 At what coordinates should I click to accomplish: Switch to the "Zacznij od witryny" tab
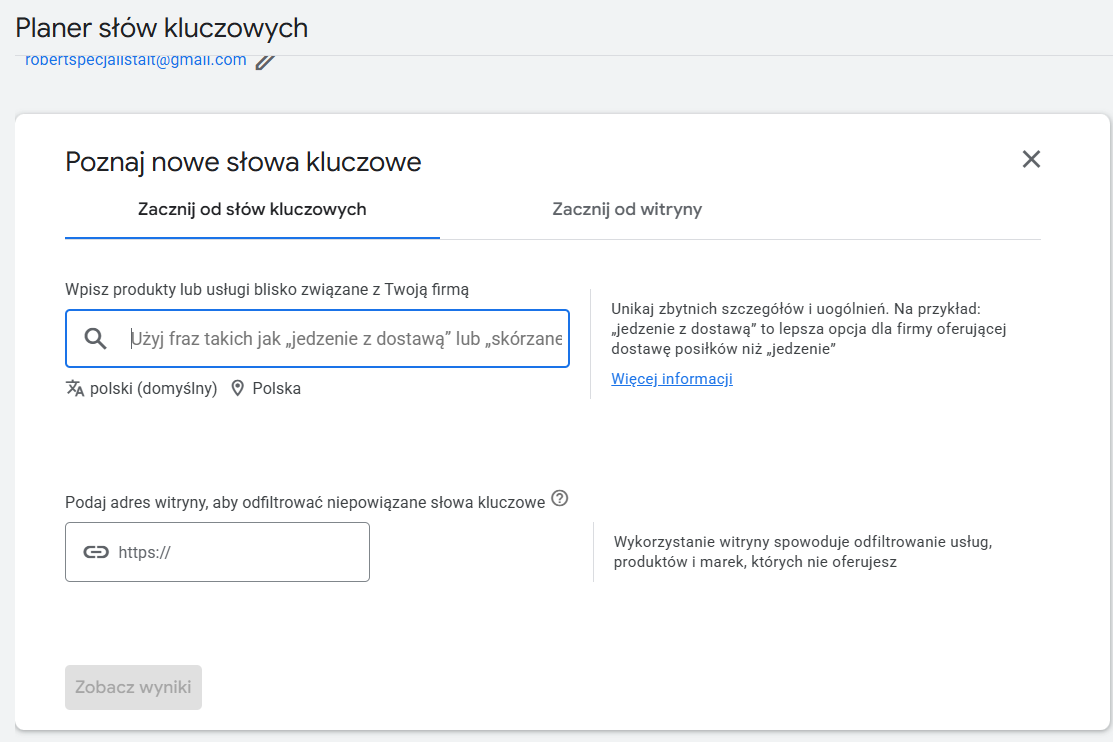click(627, 210)
